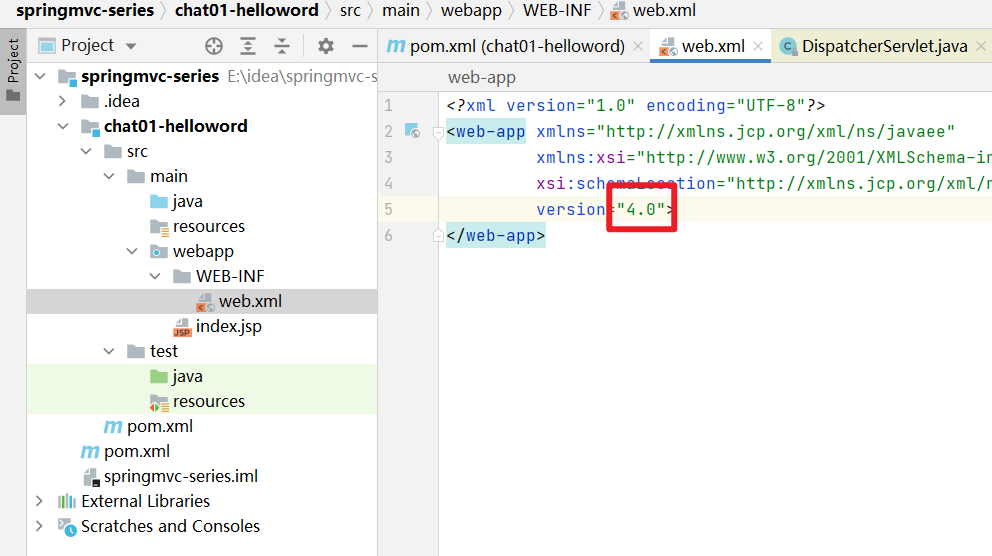Click fold marker at closing web-app tag
992x556 pixels.
pos(437,236)
